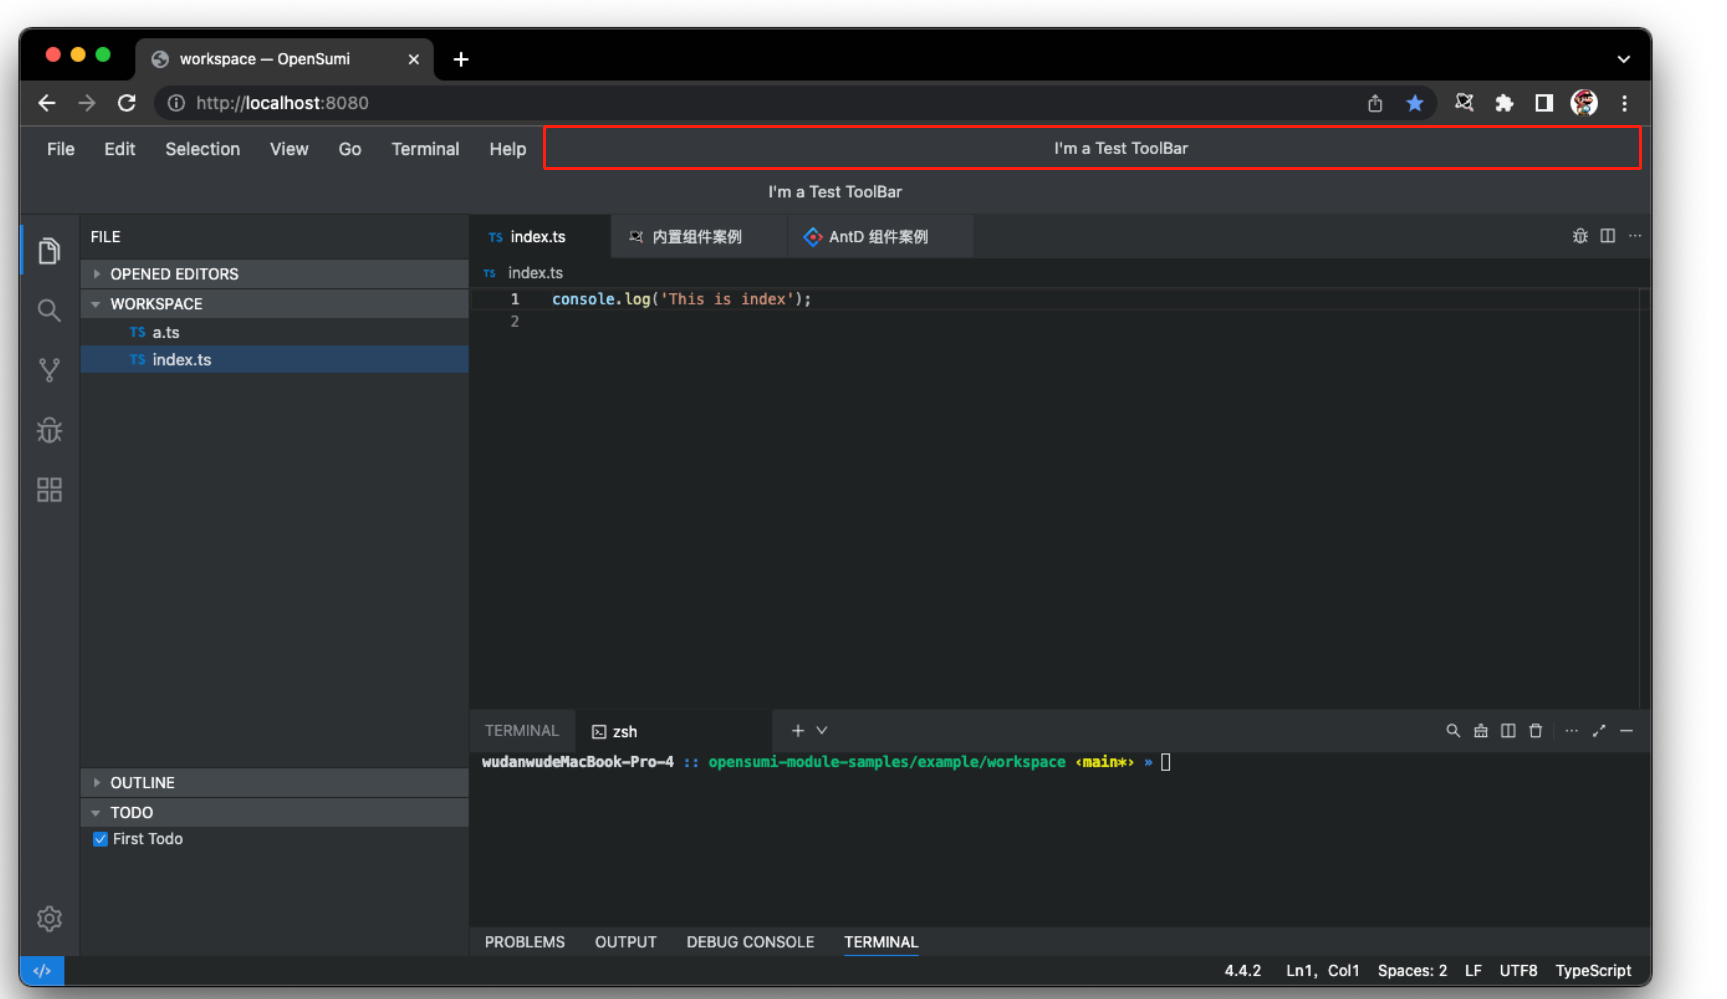
Task: Open the Terminal menu
Action: [x=425, y=148]
